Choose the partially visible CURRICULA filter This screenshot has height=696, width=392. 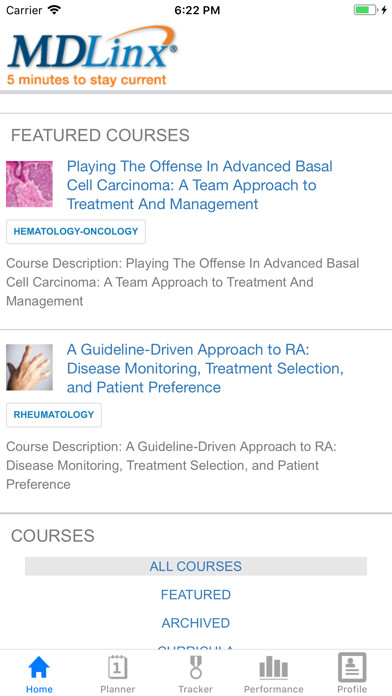196,649
